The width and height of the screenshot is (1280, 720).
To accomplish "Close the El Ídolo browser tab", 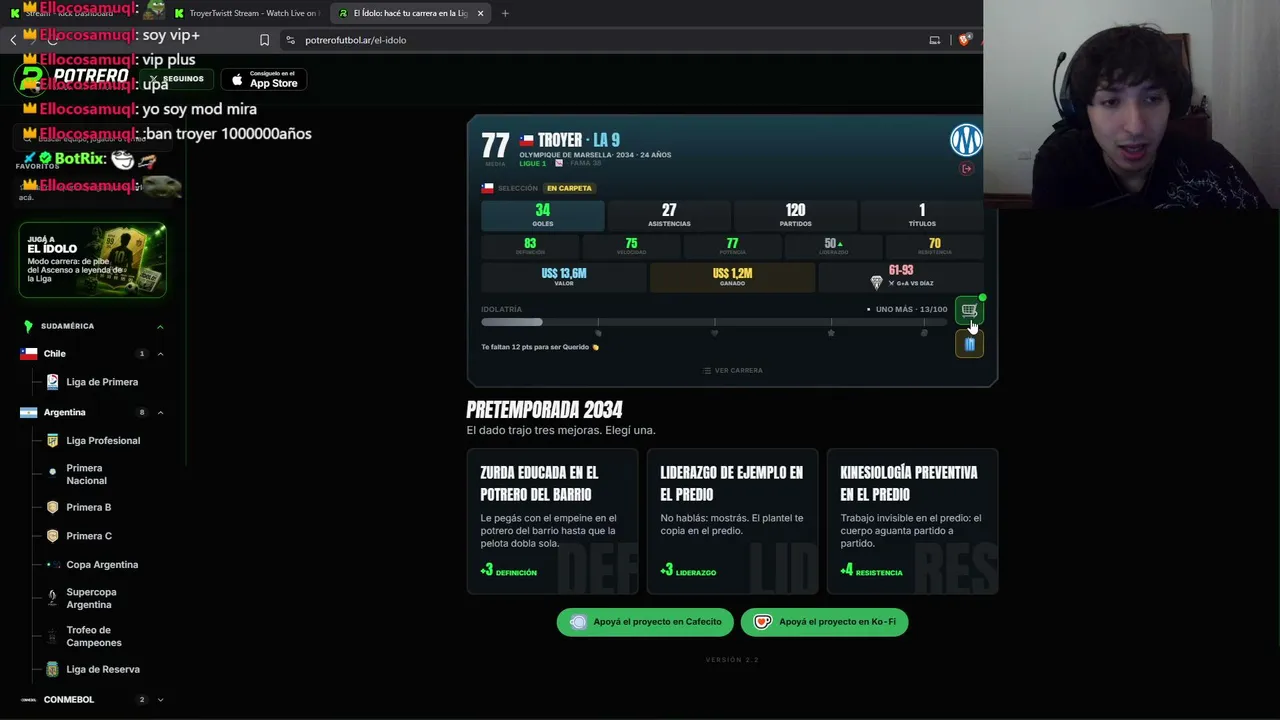I will (481, 13).
